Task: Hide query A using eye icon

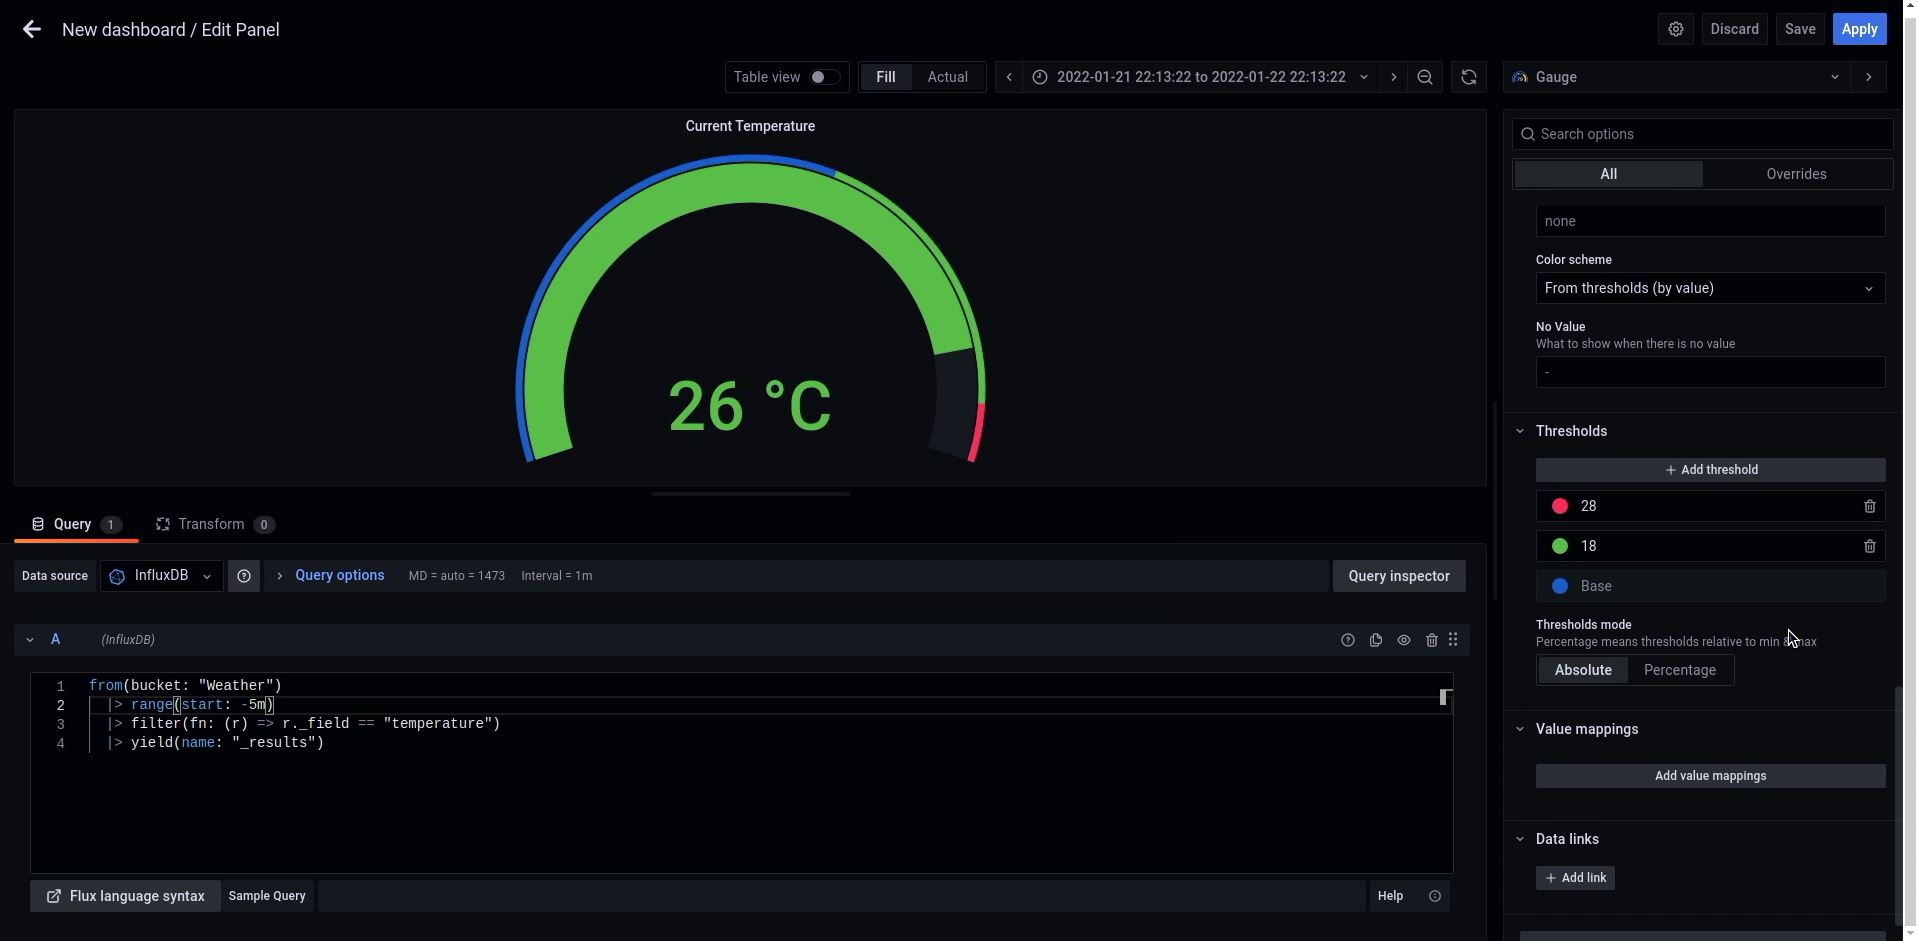Action: point(1404,640)
